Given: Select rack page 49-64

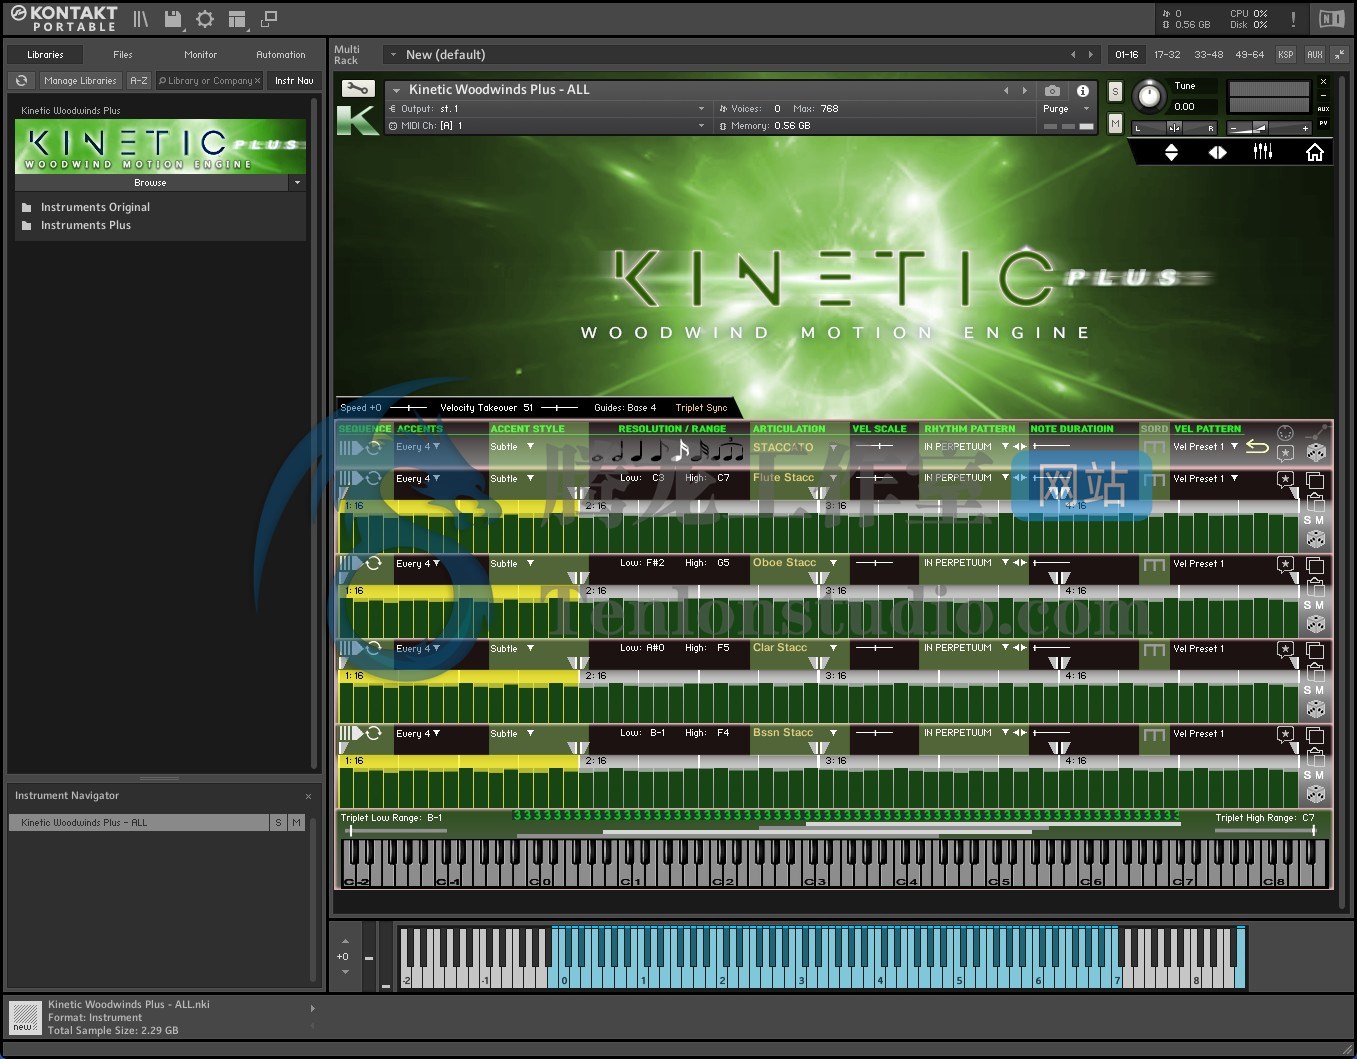Looking at the screenshot, I should point(1249,55).
